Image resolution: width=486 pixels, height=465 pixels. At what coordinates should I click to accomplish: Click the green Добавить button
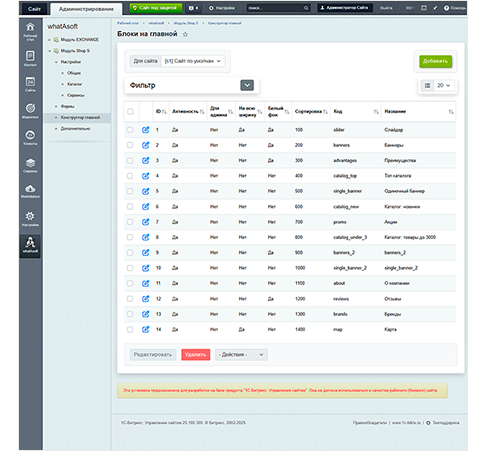(435, 61)
